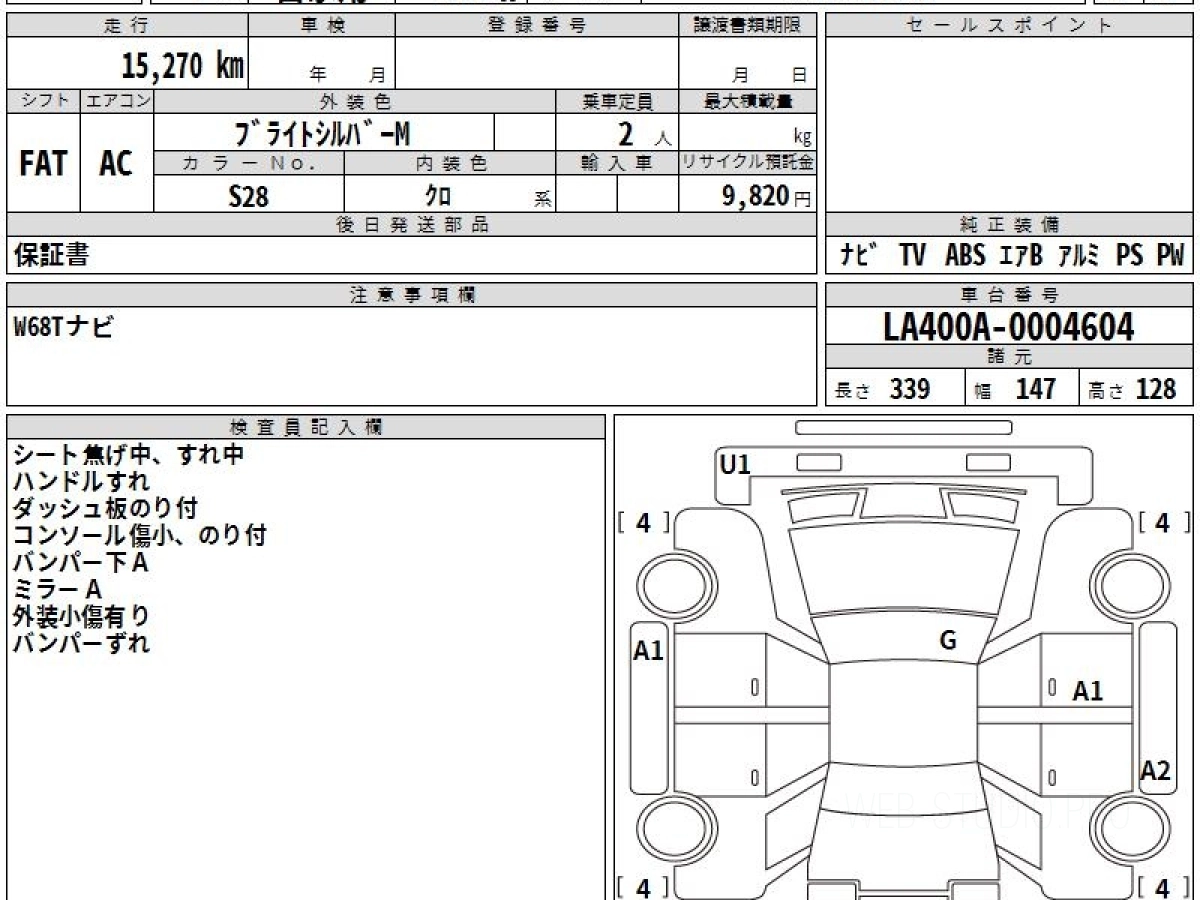
Task: Click the seating capacity value 2 人
Action: pos(643,134)
